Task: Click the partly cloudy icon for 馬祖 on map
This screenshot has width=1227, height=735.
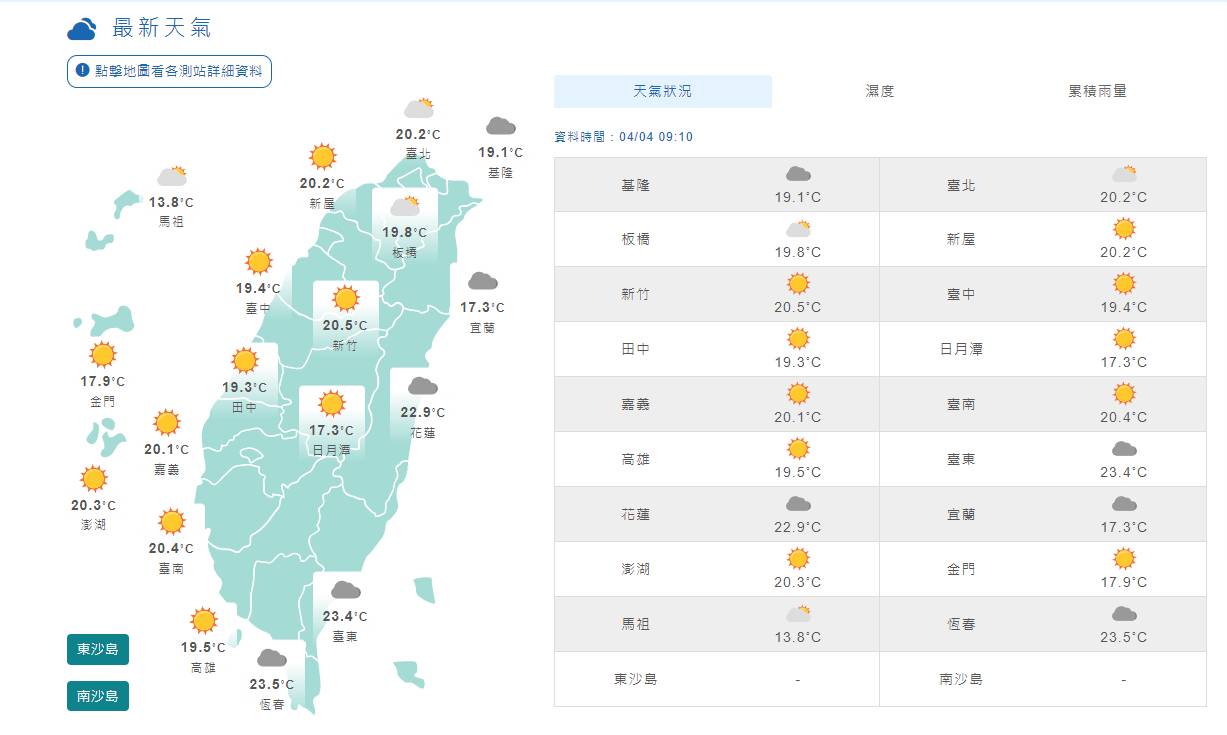Action: [172, 177]
